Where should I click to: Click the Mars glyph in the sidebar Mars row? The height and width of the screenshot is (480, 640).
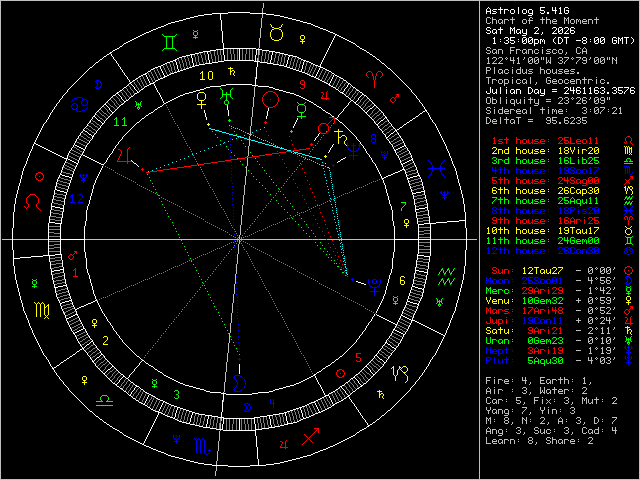tap(629, 310)
